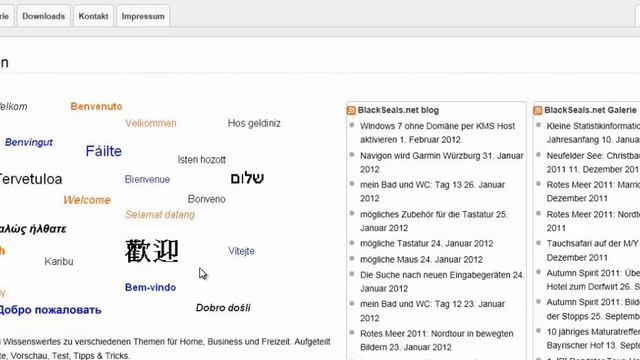Open gallery entry 'Neufelder See: Christbaum'
This screenshot has width=640, height=360.
[593, 162]
